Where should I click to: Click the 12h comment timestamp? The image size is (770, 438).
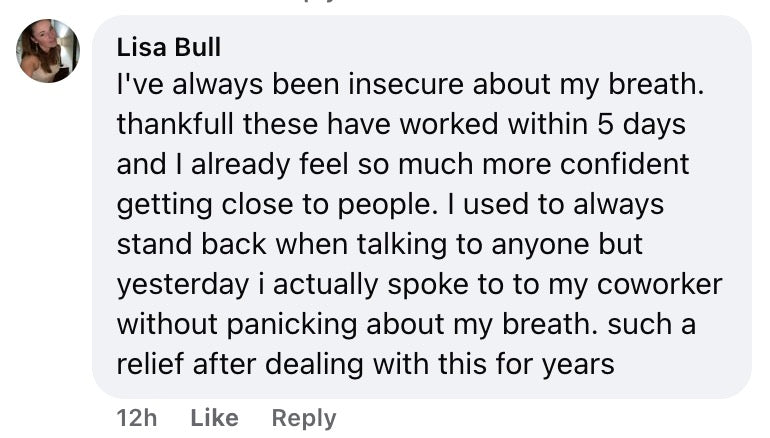(x=137, y=418)
